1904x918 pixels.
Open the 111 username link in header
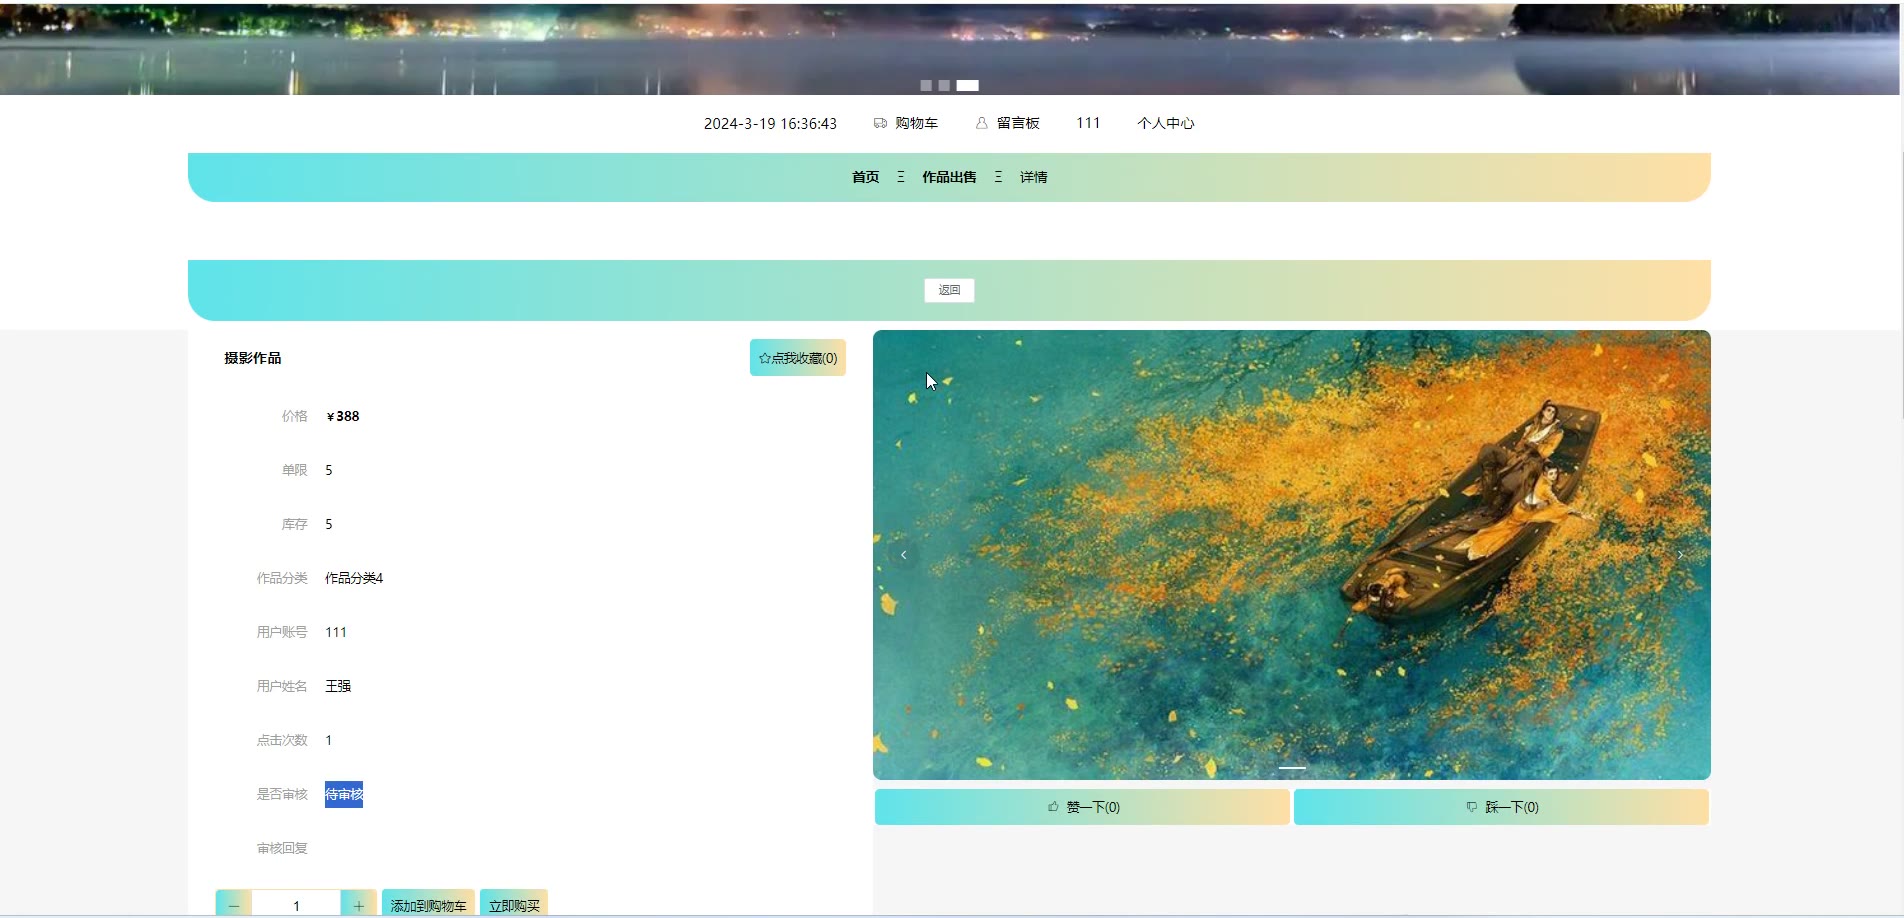[x=1088, y=123]
